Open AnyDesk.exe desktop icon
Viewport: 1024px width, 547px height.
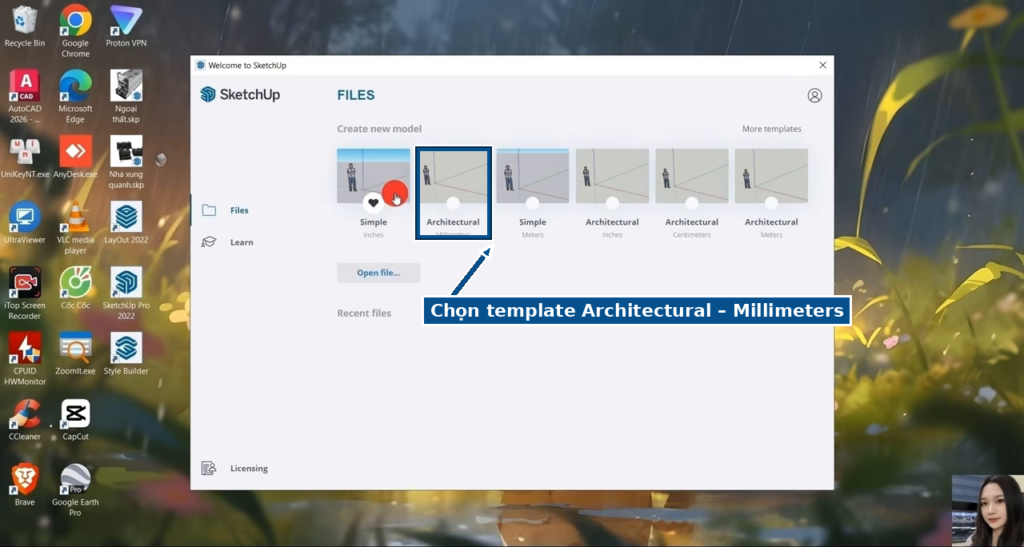pyautogui.click(x=75, y=157)
